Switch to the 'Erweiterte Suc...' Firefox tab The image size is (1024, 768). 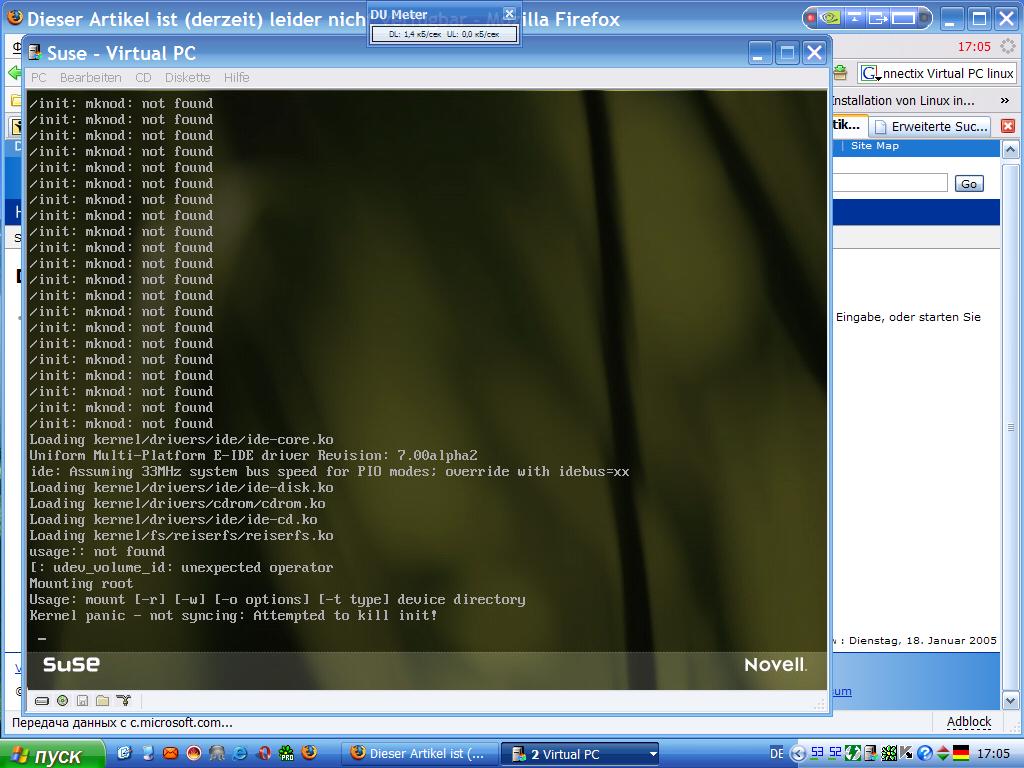point(931,127)
